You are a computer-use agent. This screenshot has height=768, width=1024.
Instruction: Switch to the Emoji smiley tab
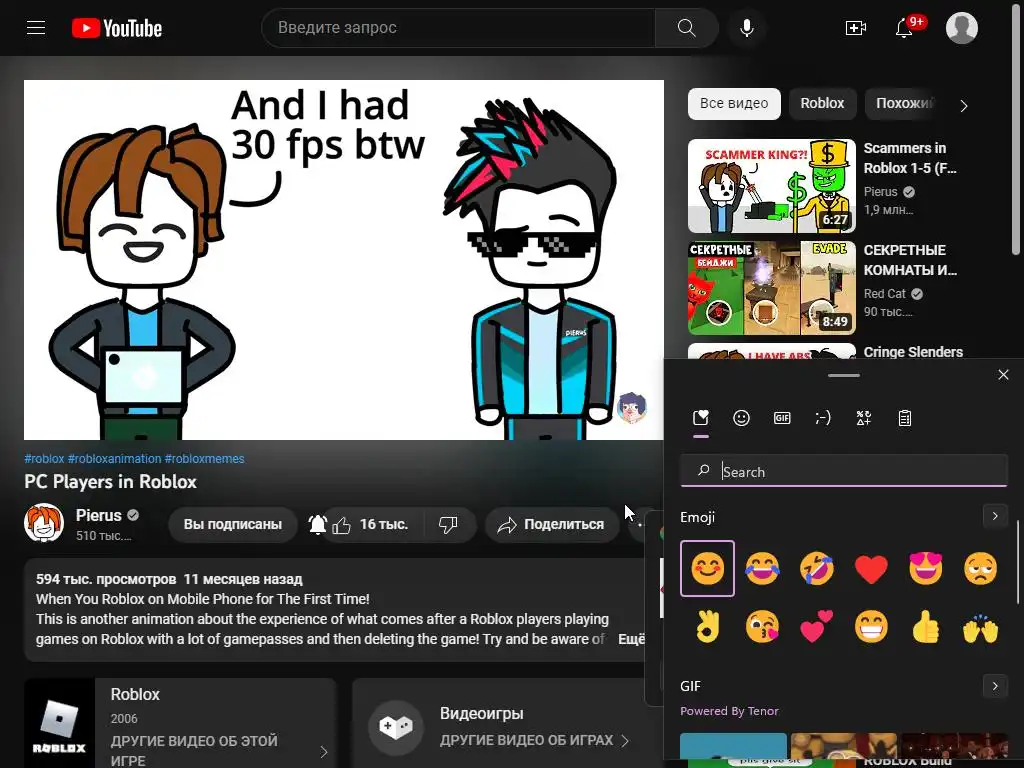741,418
